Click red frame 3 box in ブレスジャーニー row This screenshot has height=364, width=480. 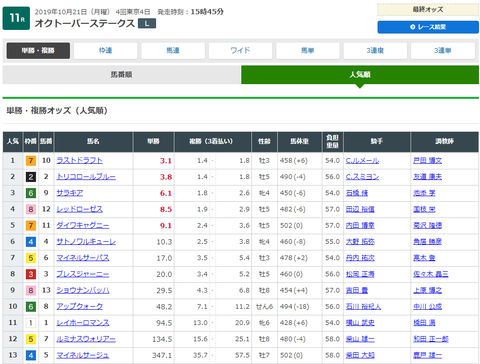(x=31, y=274)
